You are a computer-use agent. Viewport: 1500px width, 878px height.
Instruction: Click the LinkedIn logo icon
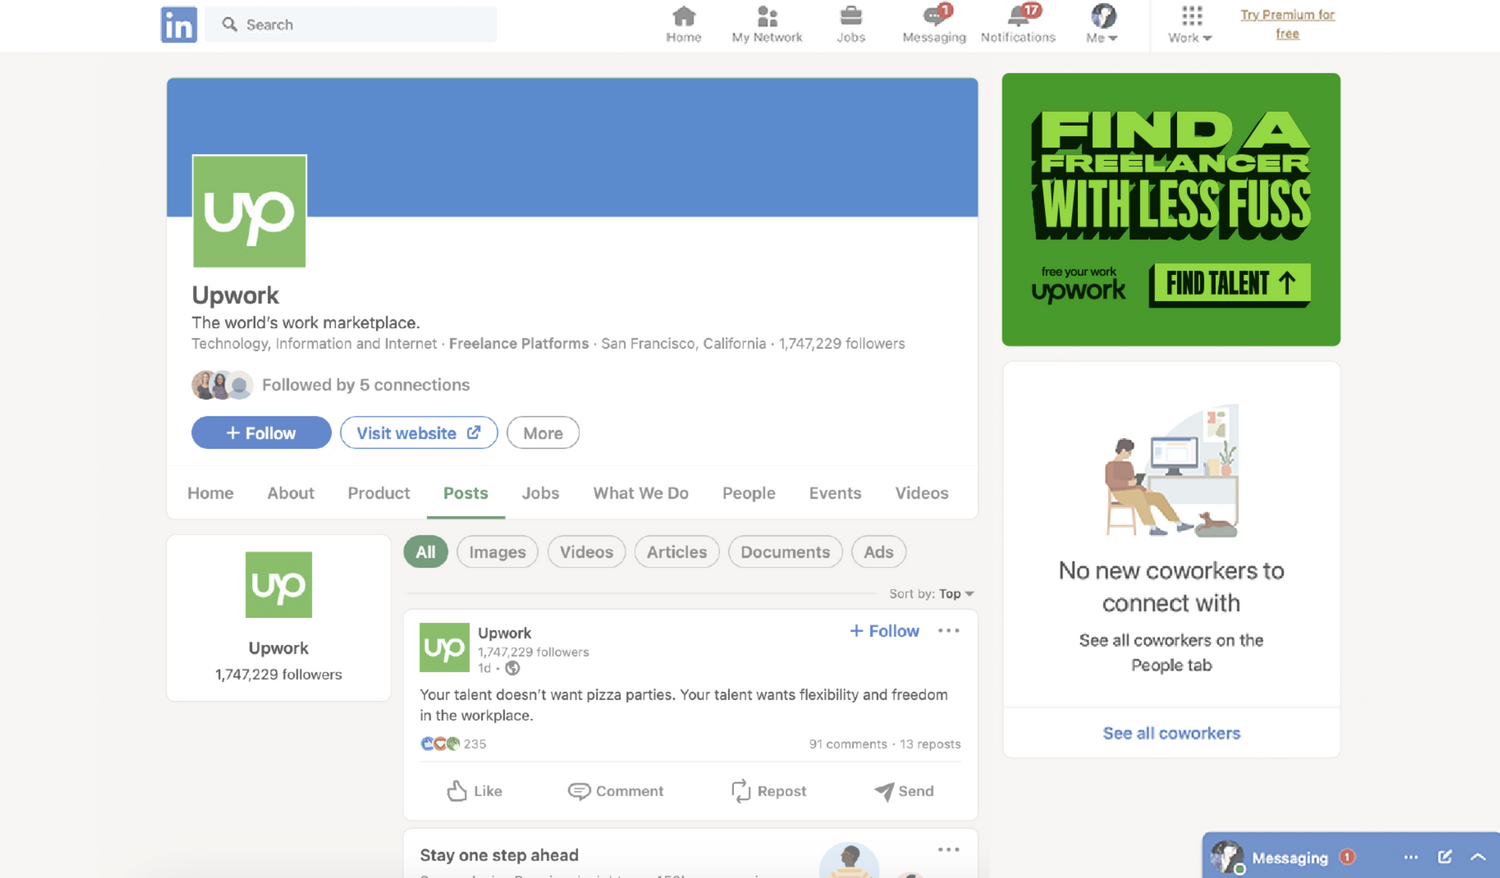[x=179, y=24]
